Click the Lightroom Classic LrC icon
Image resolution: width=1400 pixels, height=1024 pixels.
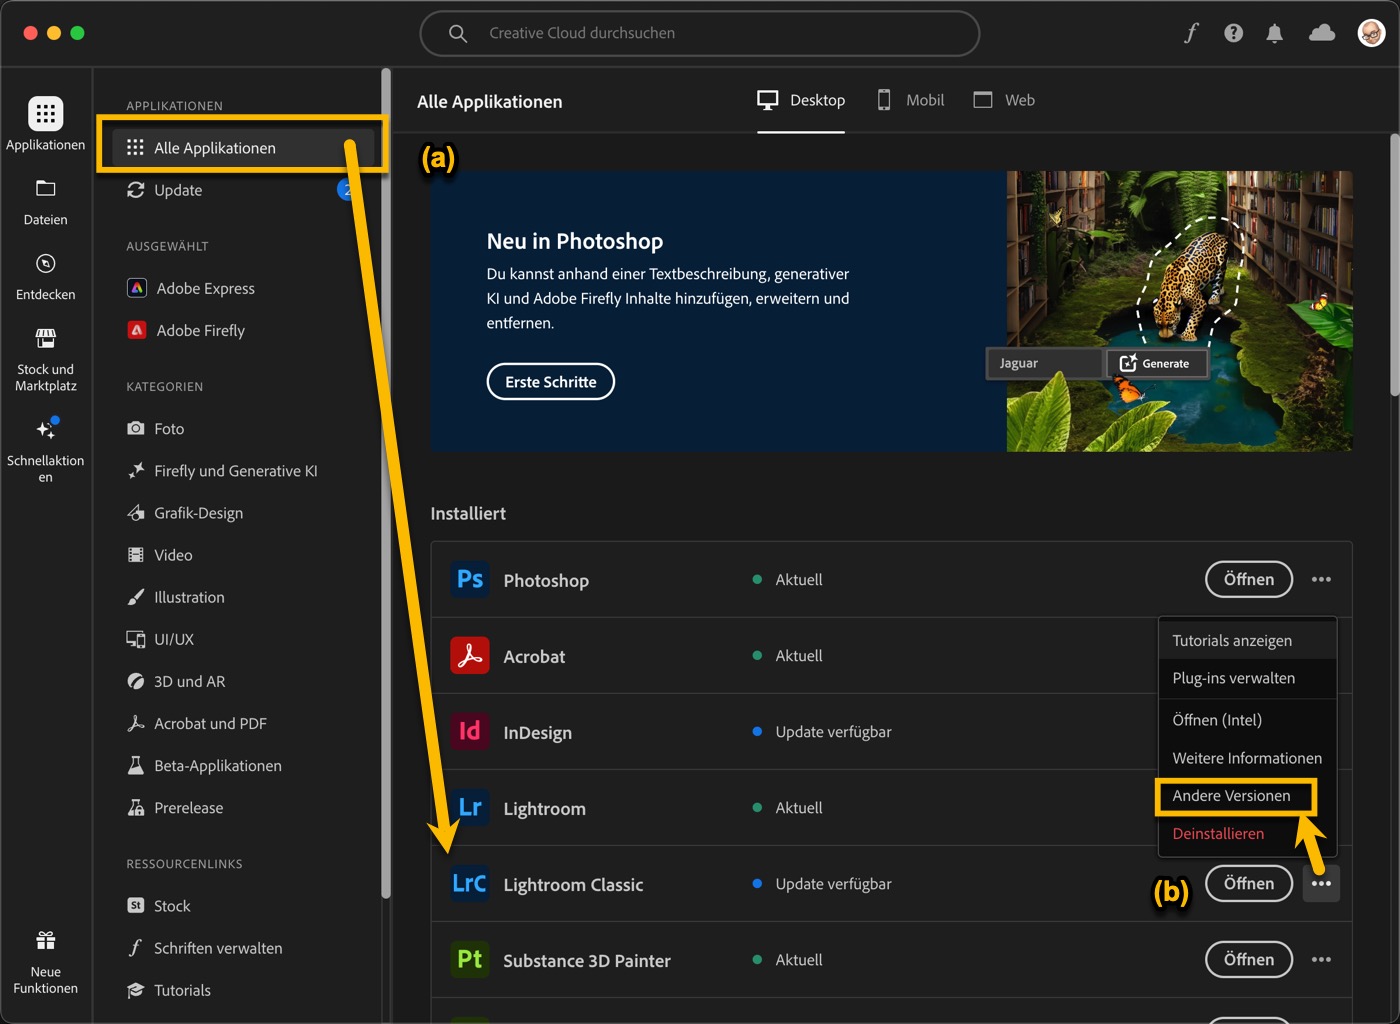[470, 884]
